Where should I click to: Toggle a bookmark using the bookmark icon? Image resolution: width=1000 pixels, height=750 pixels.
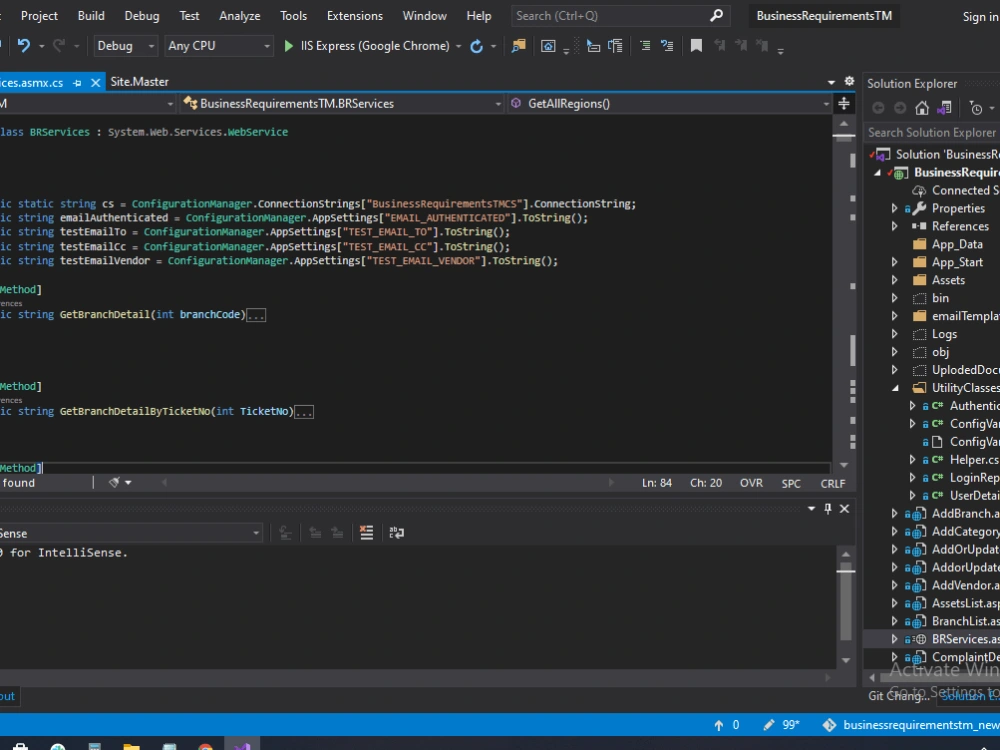click(696, 46)
